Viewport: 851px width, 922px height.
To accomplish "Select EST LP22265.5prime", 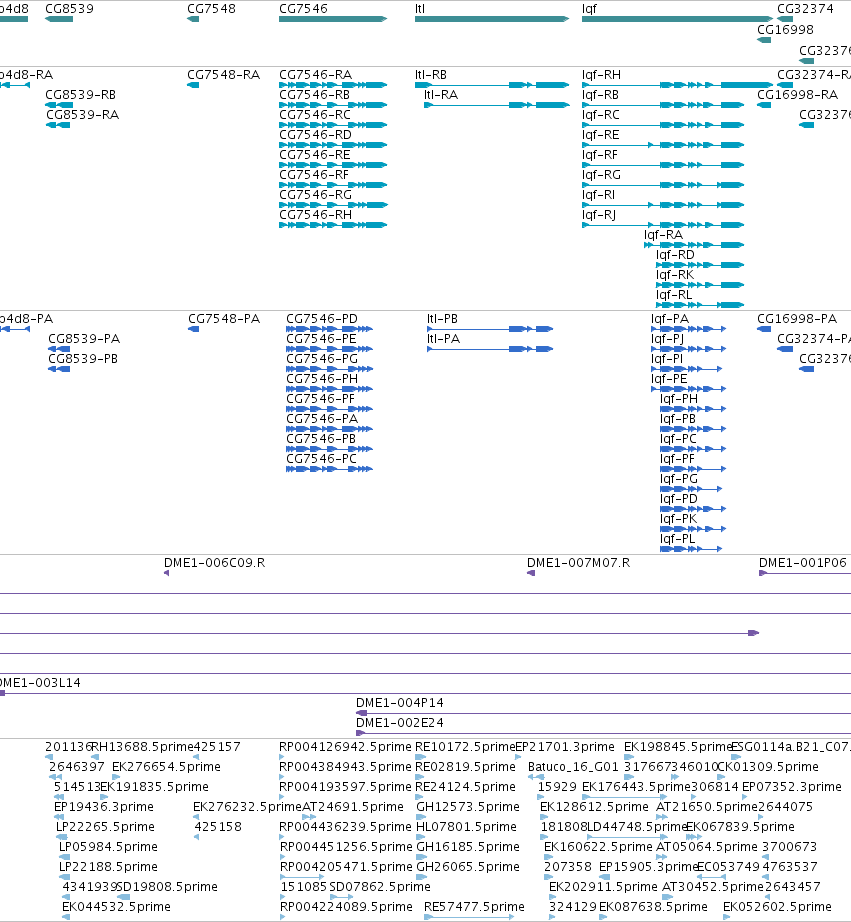I will pos(62,837).
